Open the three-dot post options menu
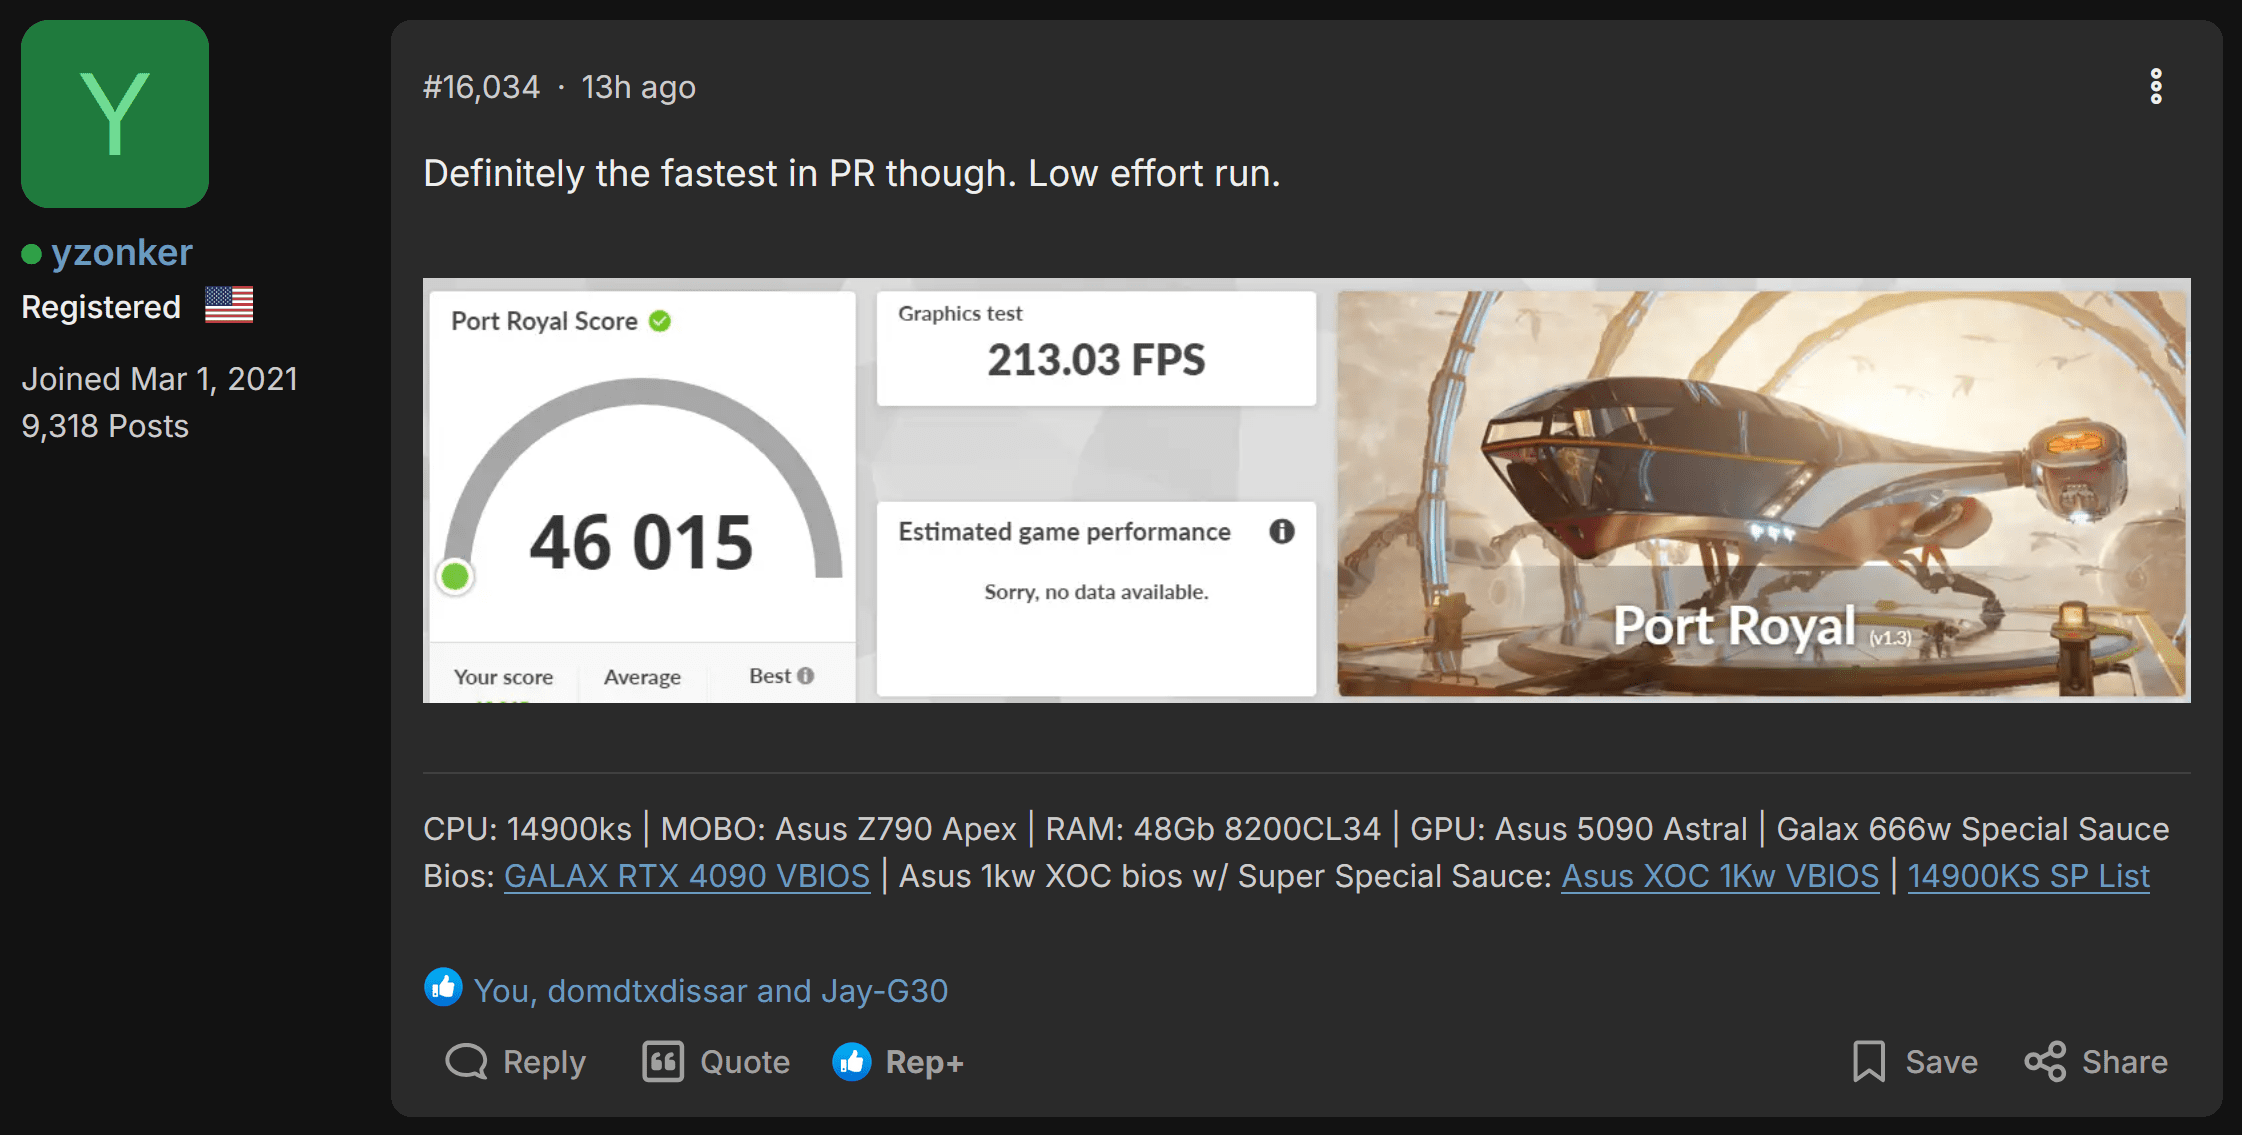Screen dimensions: 2242x1135 pos(2155,87)
